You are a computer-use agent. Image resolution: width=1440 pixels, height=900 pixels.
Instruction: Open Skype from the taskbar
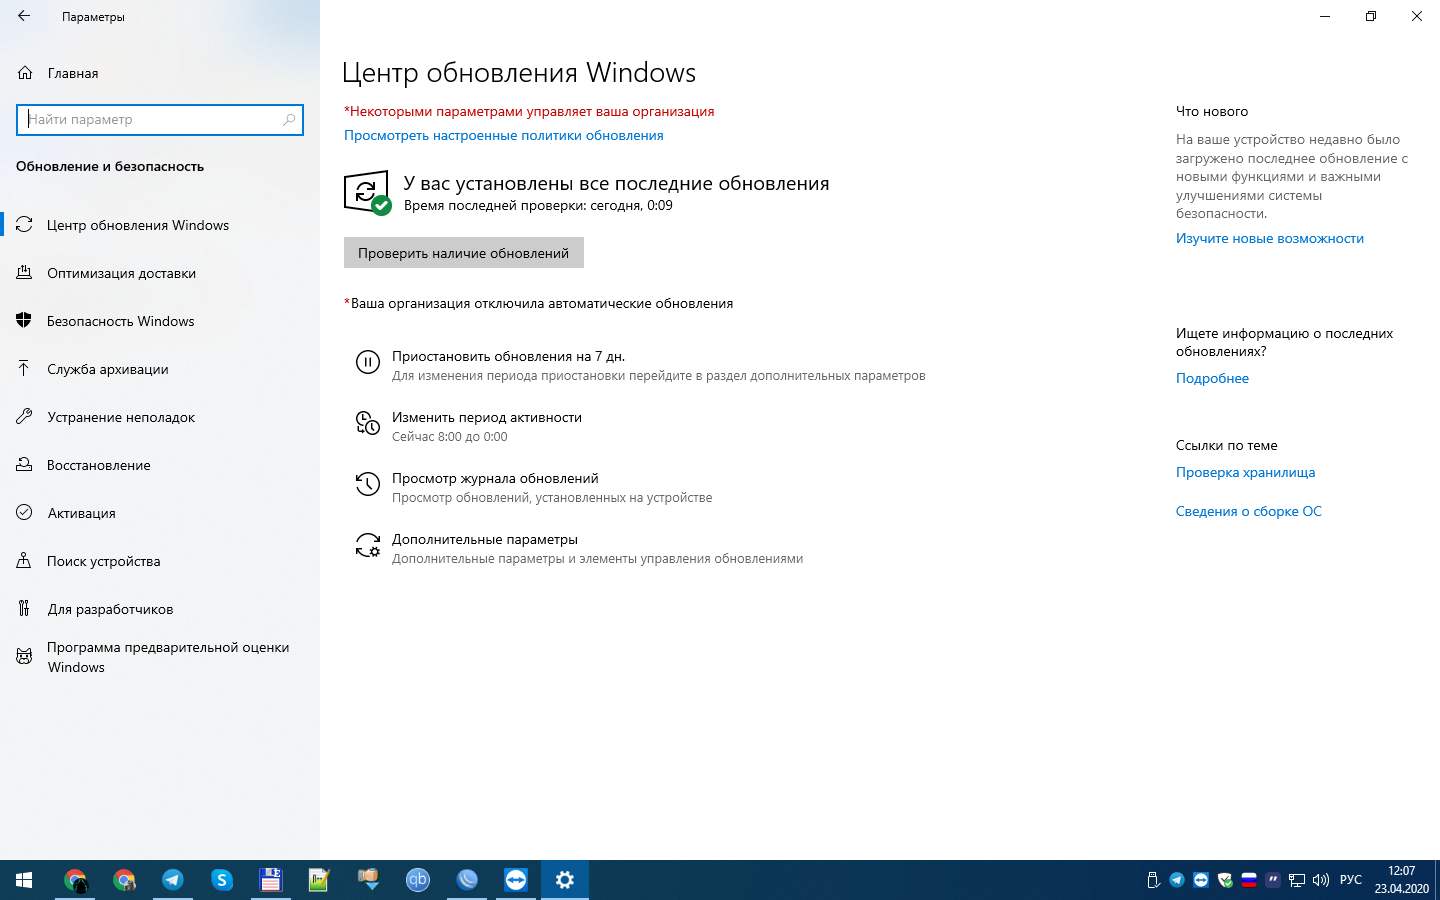(x=222, y=880)
